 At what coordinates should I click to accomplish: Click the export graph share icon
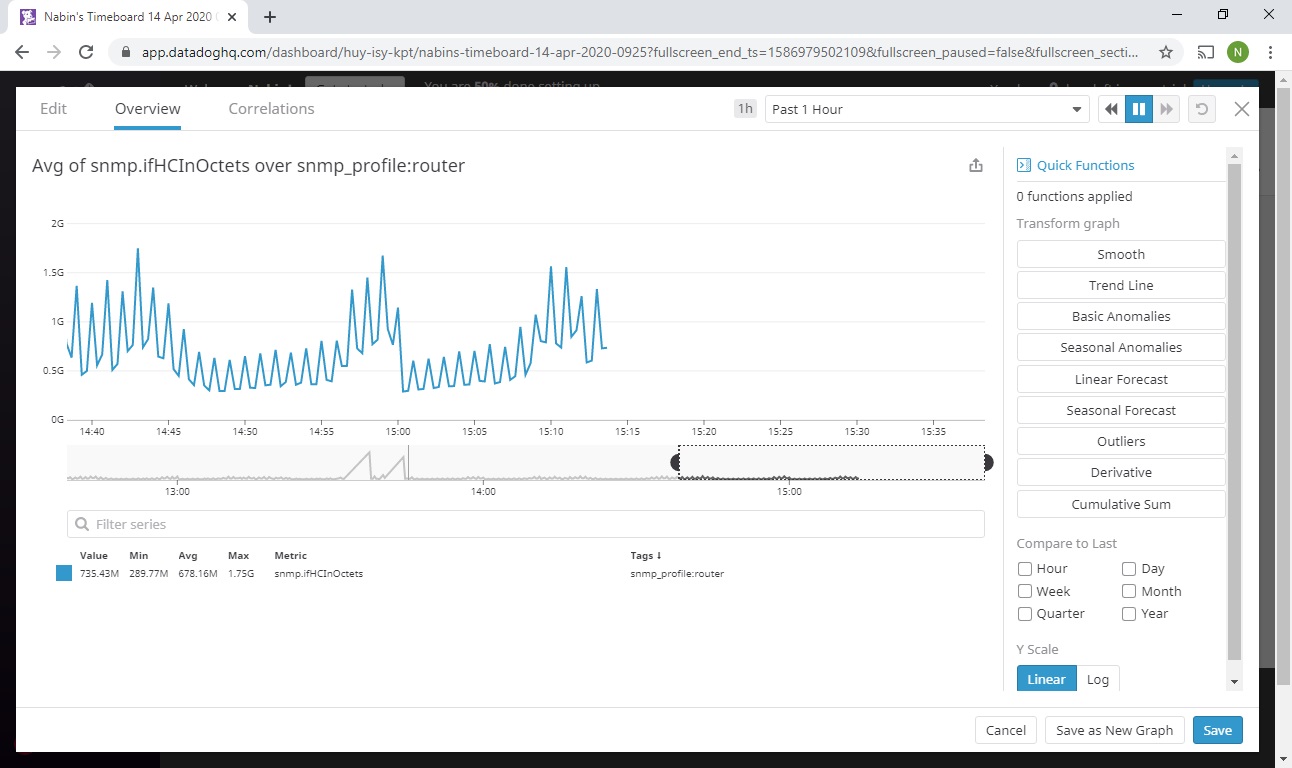point(976,166)
